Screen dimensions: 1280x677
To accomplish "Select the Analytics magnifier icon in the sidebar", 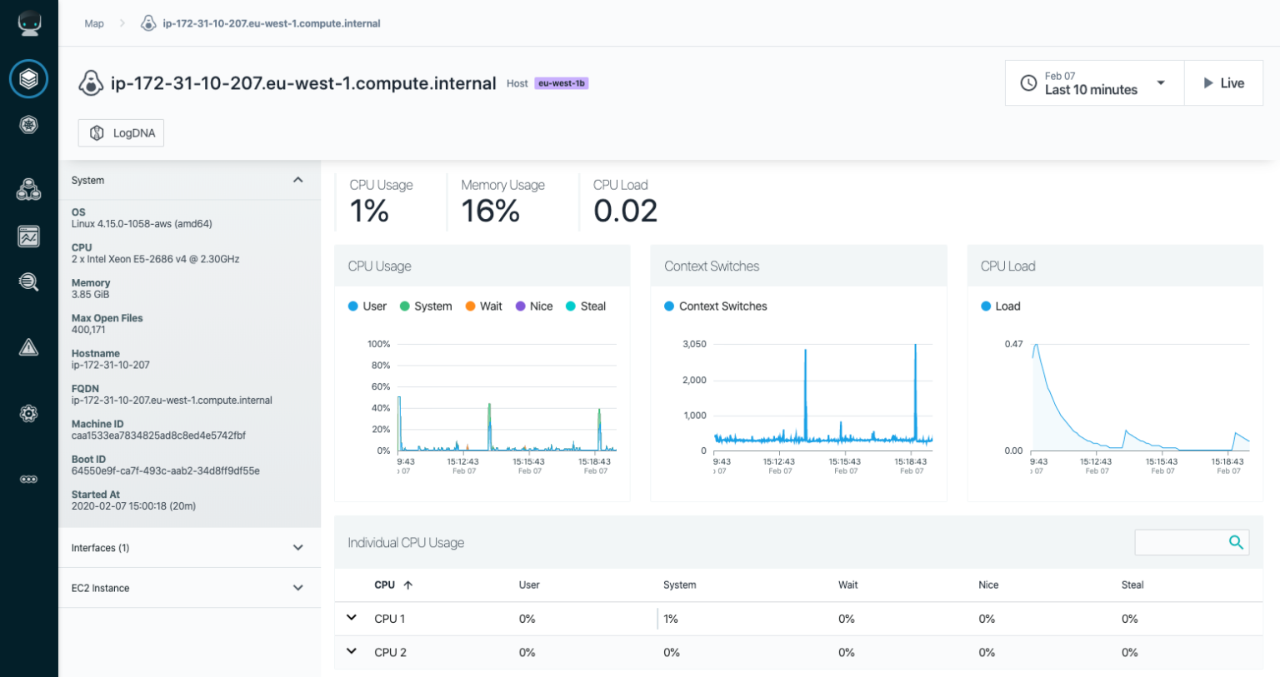I will point(28,281).
